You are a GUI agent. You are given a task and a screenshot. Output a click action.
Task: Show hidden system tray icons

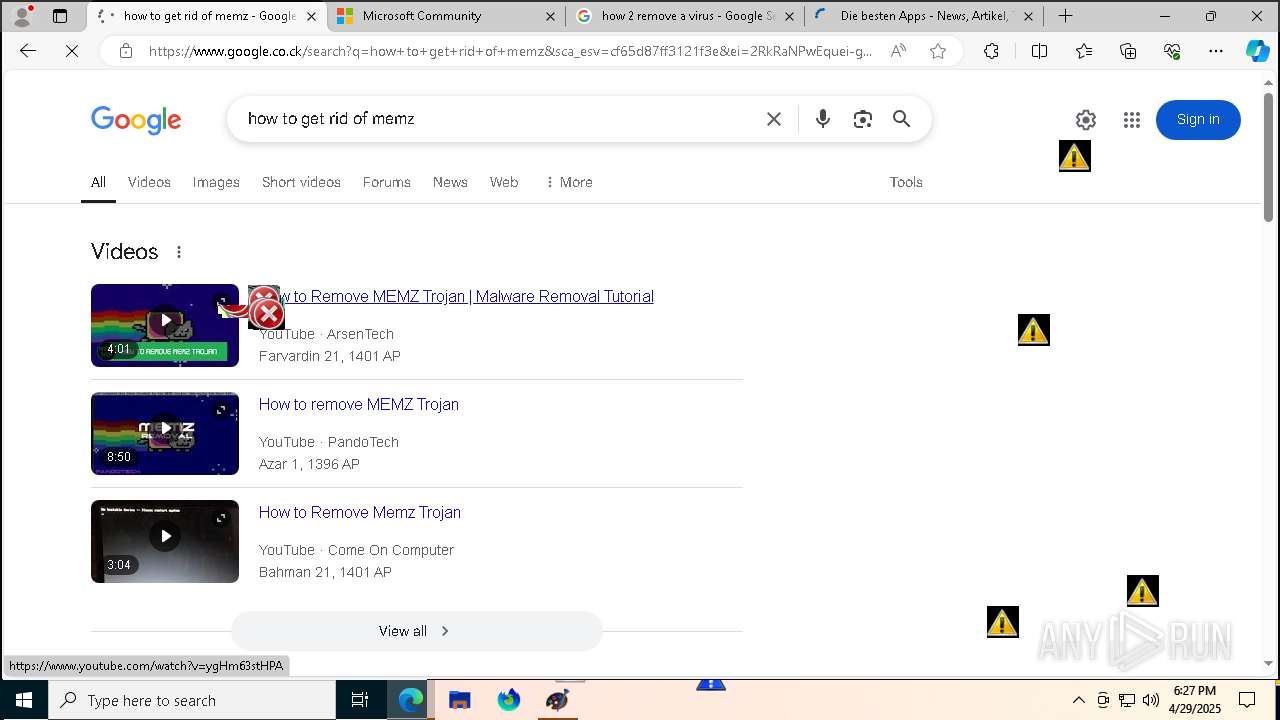[1079, 700]
